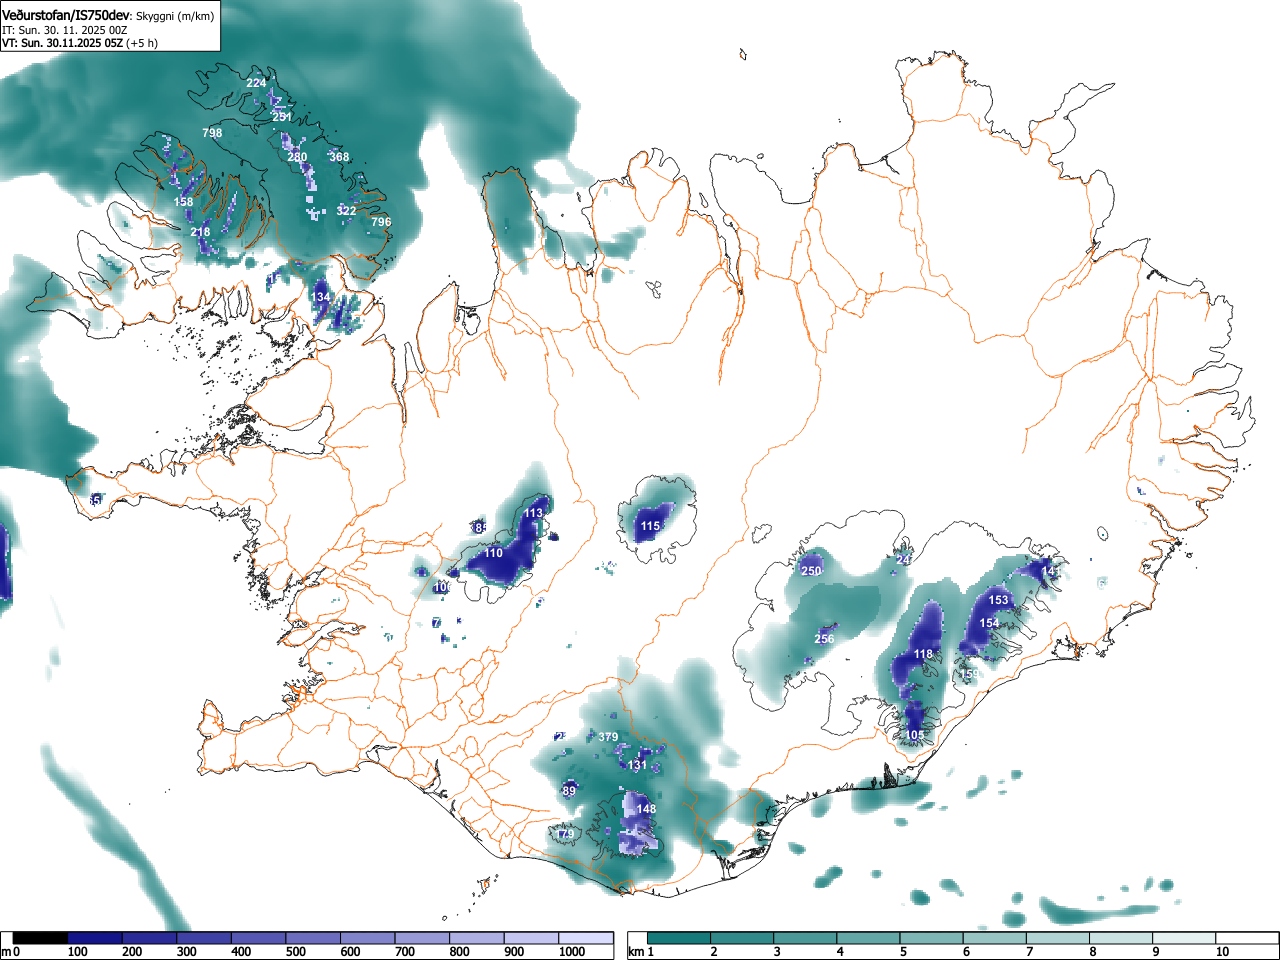
Task: Click the '10' tick label in the km legend
Action: [x=1221, y=952]
